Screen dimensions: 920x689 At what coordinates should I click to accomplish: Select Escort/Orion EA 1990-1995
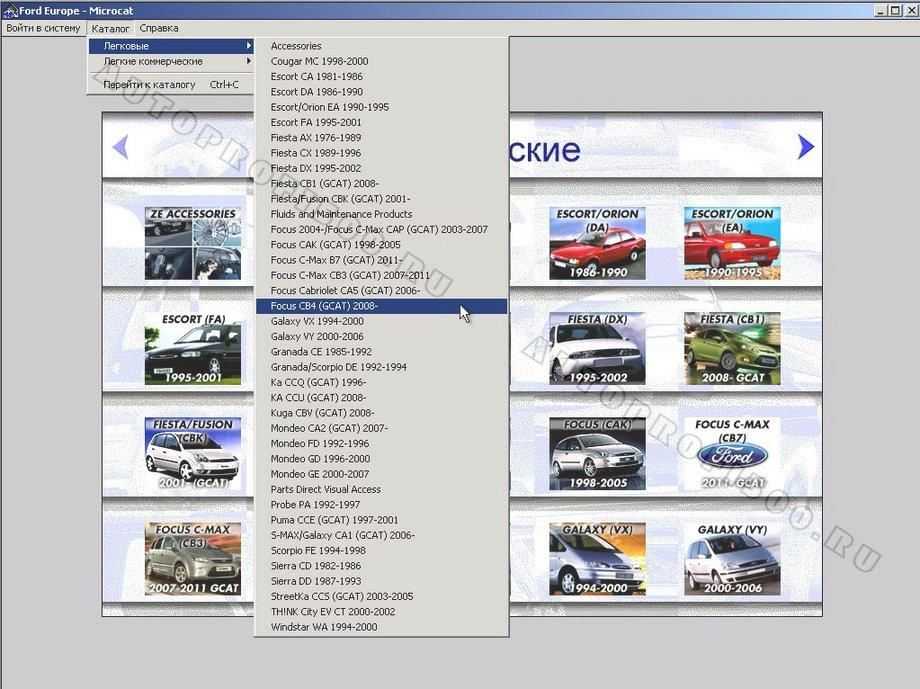tap(381, 107)
